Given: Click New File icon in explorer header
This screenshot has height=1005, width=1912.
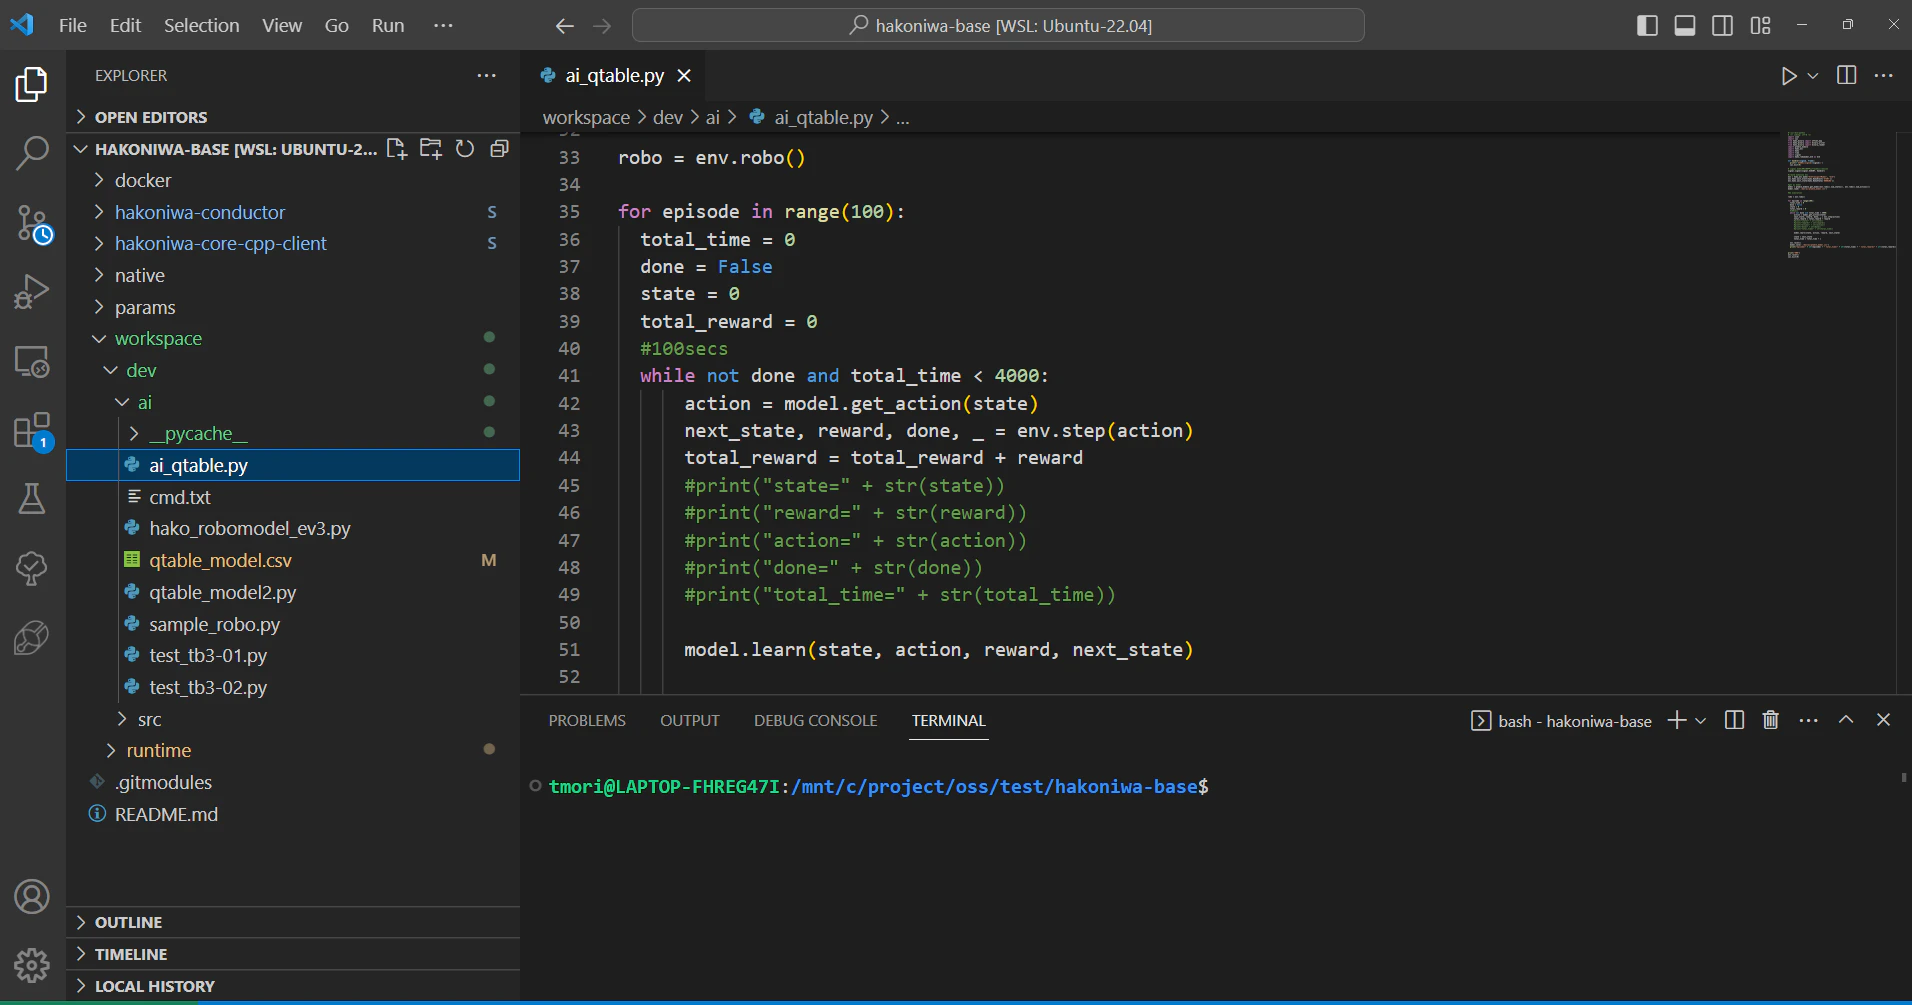Looking at the screenshot, I should (397, 149).
